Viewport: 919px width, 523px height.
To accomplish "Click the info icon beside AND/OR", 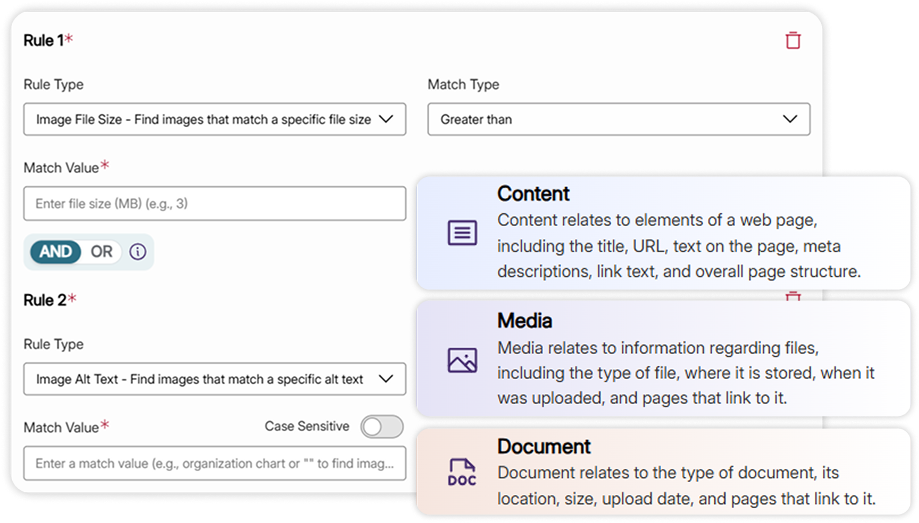I will tap(138, 252).
